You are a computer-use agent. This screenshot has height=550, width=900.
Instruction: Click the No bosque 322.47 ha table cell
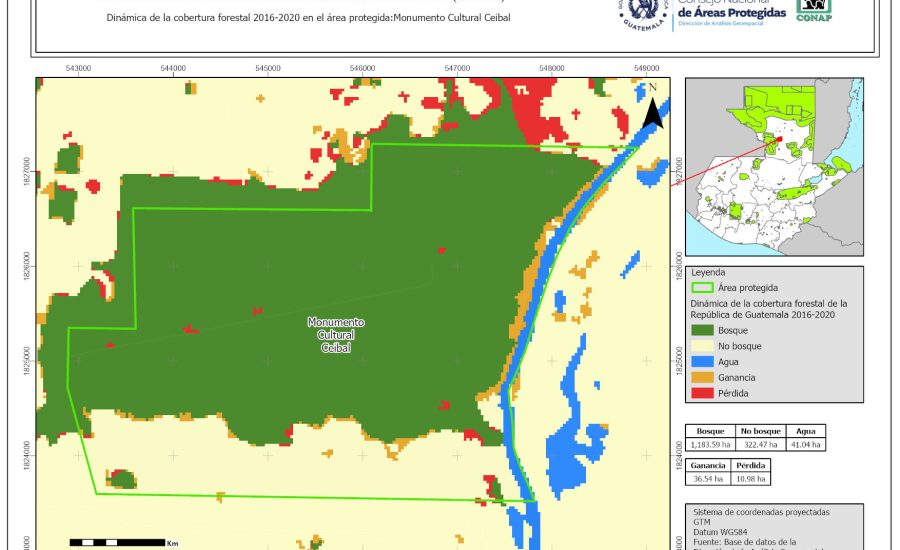[760, 444]
